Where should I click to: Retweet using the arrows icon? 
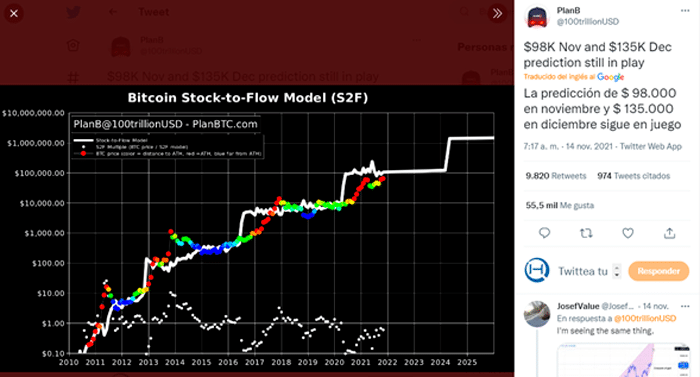click(586, 233)
